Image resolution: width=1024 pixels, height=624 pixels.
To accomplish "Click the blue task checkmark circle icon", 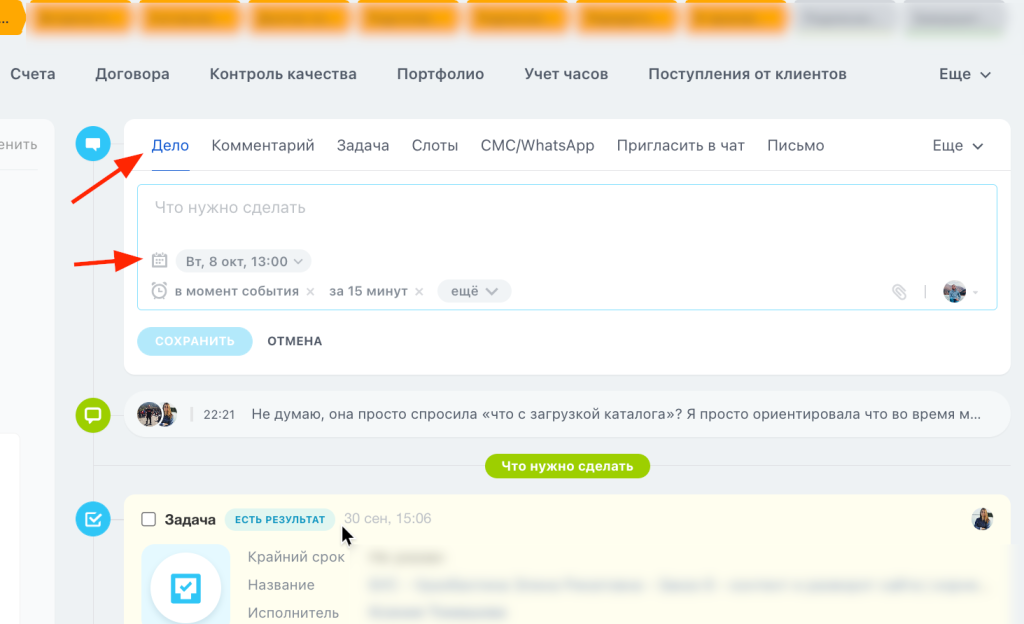I will (x=93, y=519).
